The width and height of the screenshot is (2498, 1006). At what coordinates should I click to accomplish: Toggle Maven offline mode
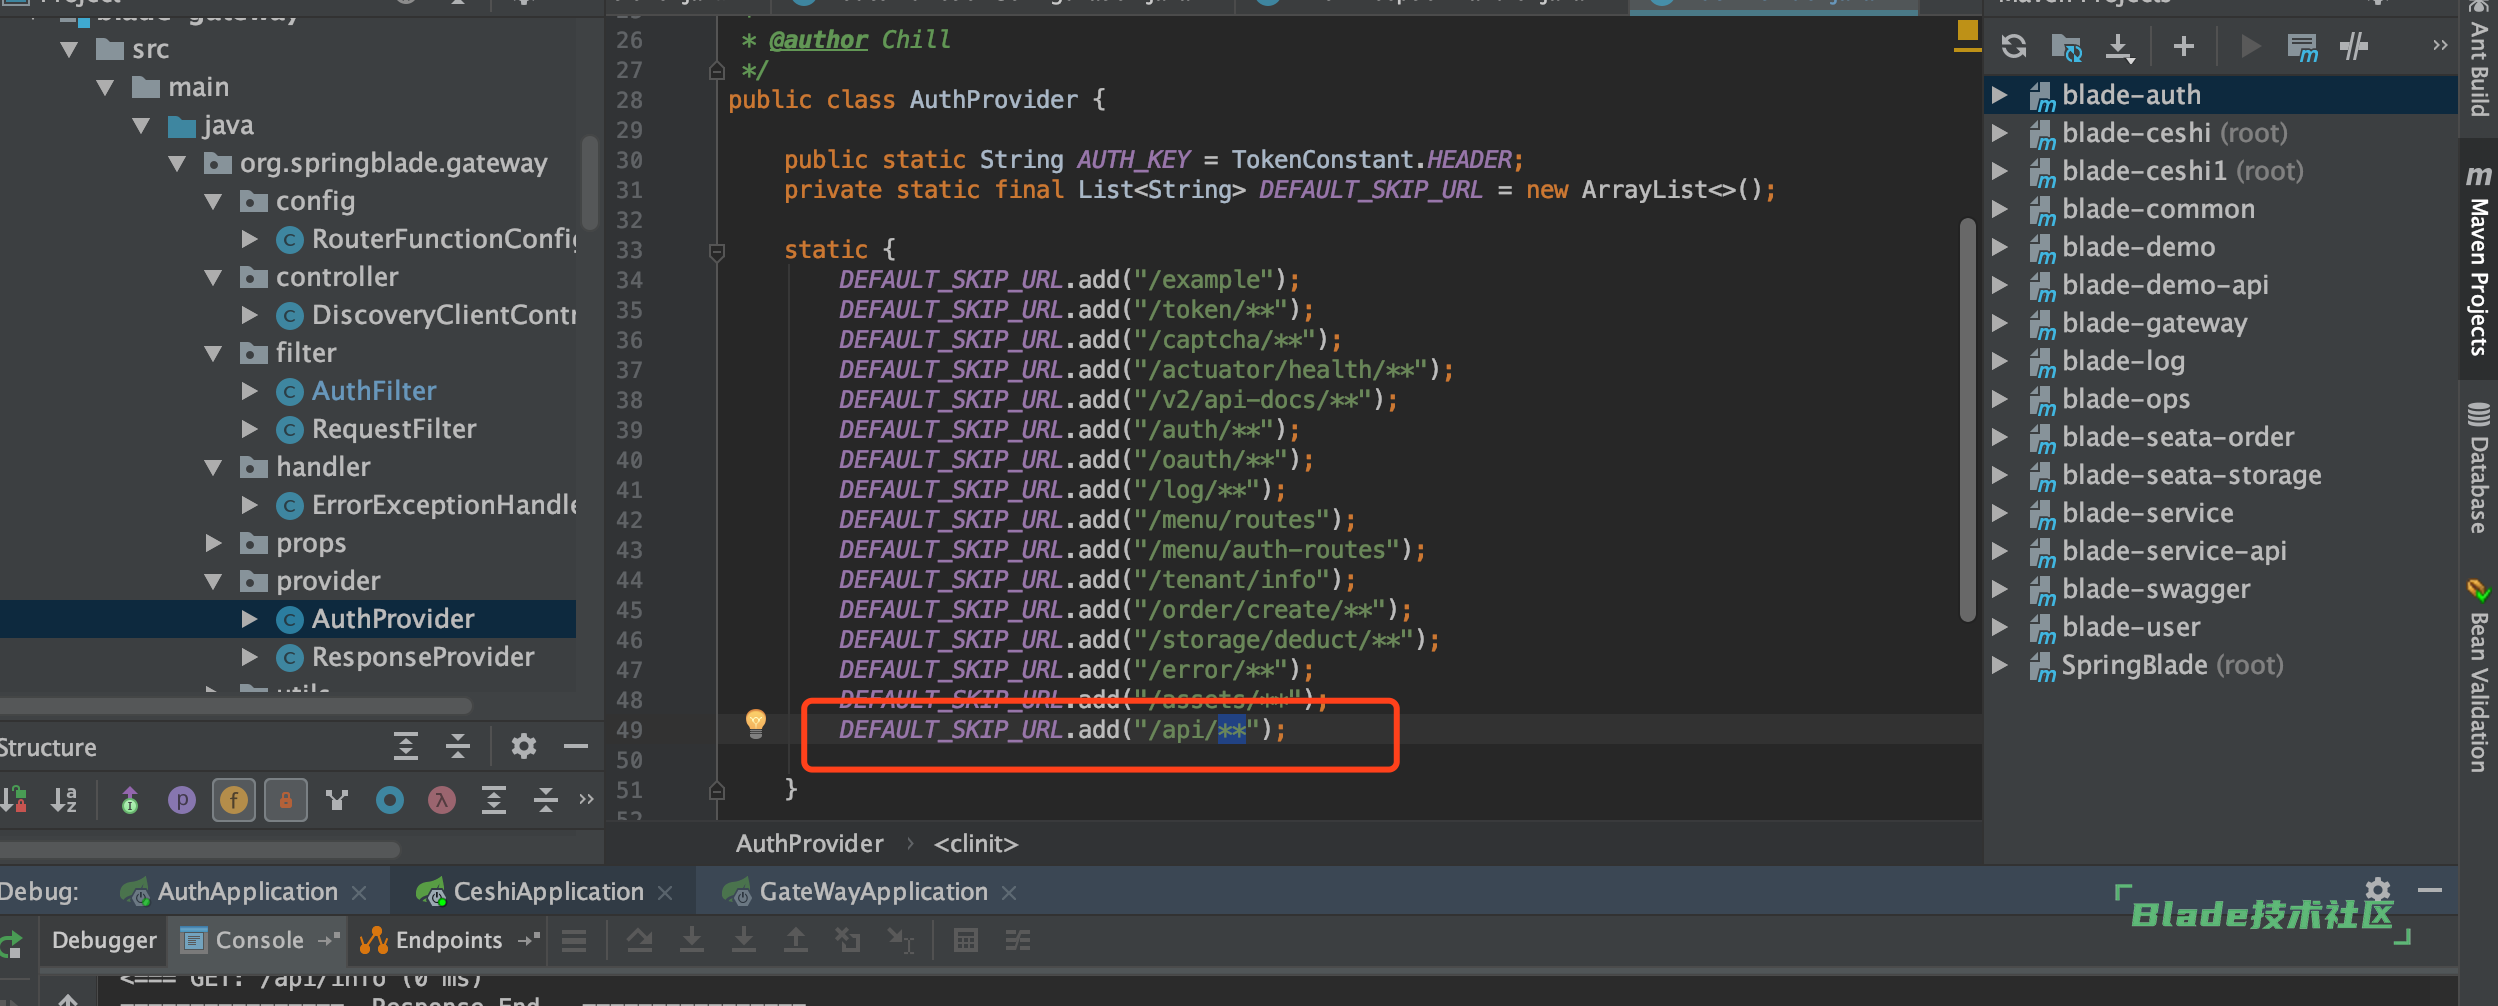click(2354, 46)
